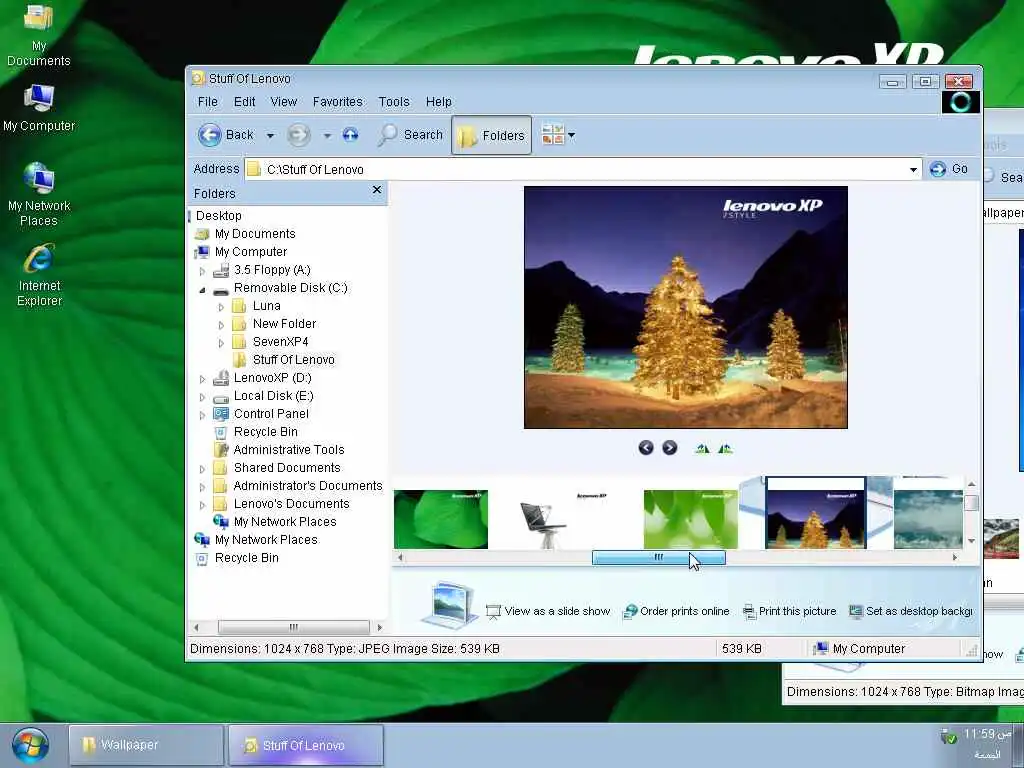The height and width of the screenshot is (768, 1024).
Task: Click the taskbar clock showing 11:59
Action: (x=986, y=735)
